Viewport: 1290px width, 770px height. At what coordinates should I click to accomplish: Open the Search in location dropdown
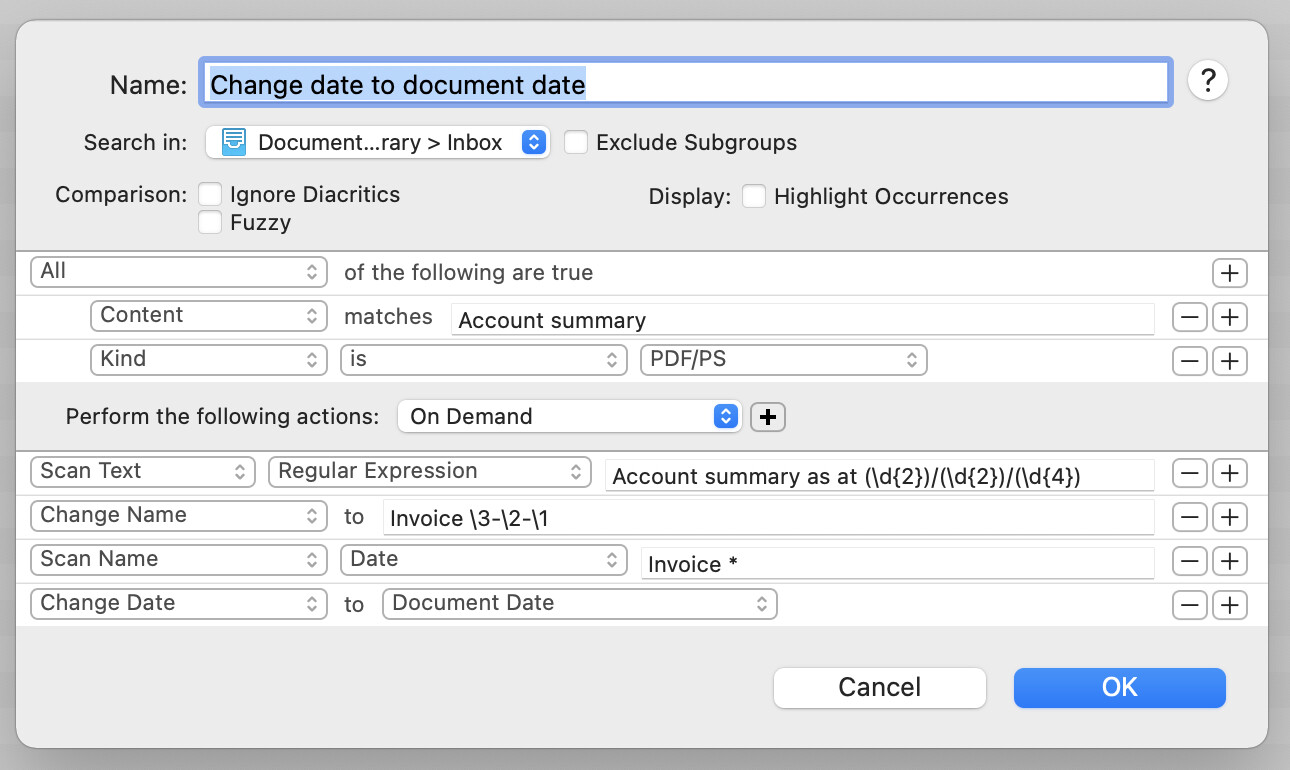[x=378, y=143]
